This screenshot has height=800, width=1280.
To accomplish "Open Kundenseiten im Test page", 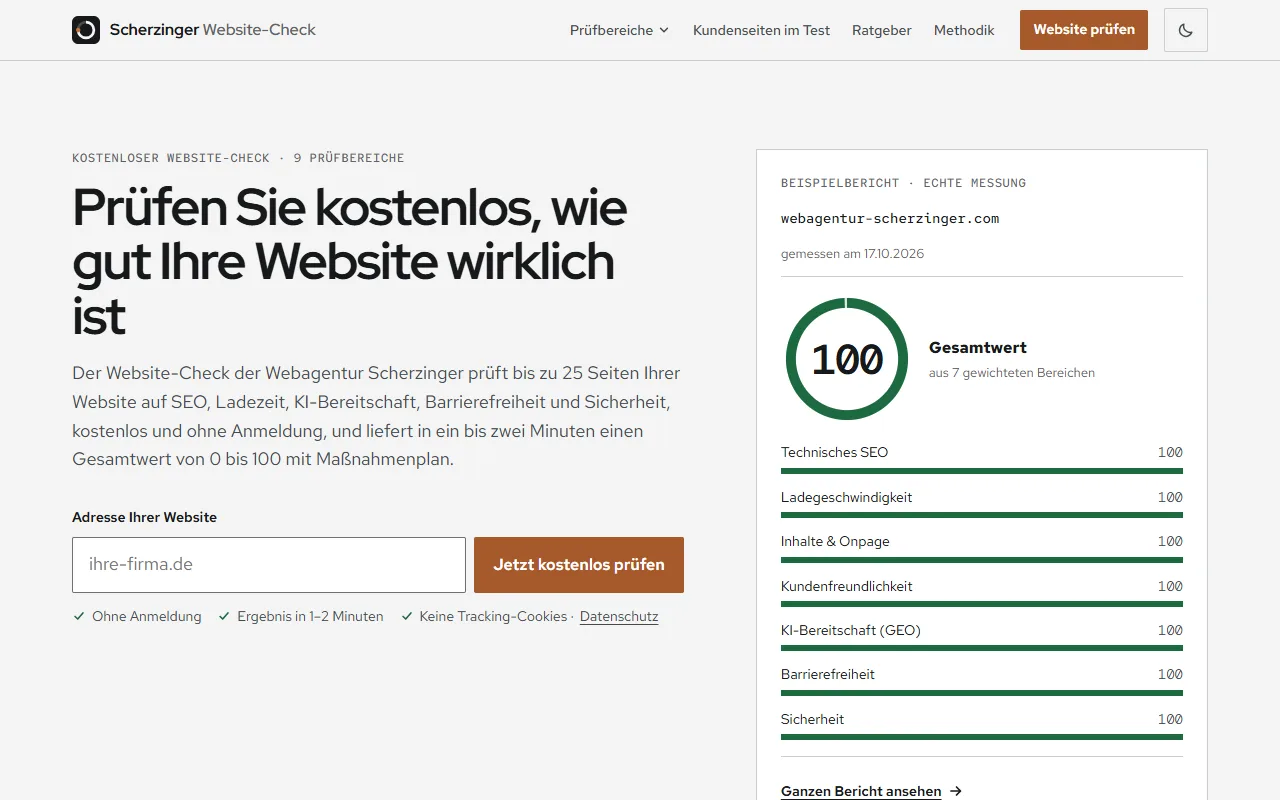I will (x=761, y=30).
